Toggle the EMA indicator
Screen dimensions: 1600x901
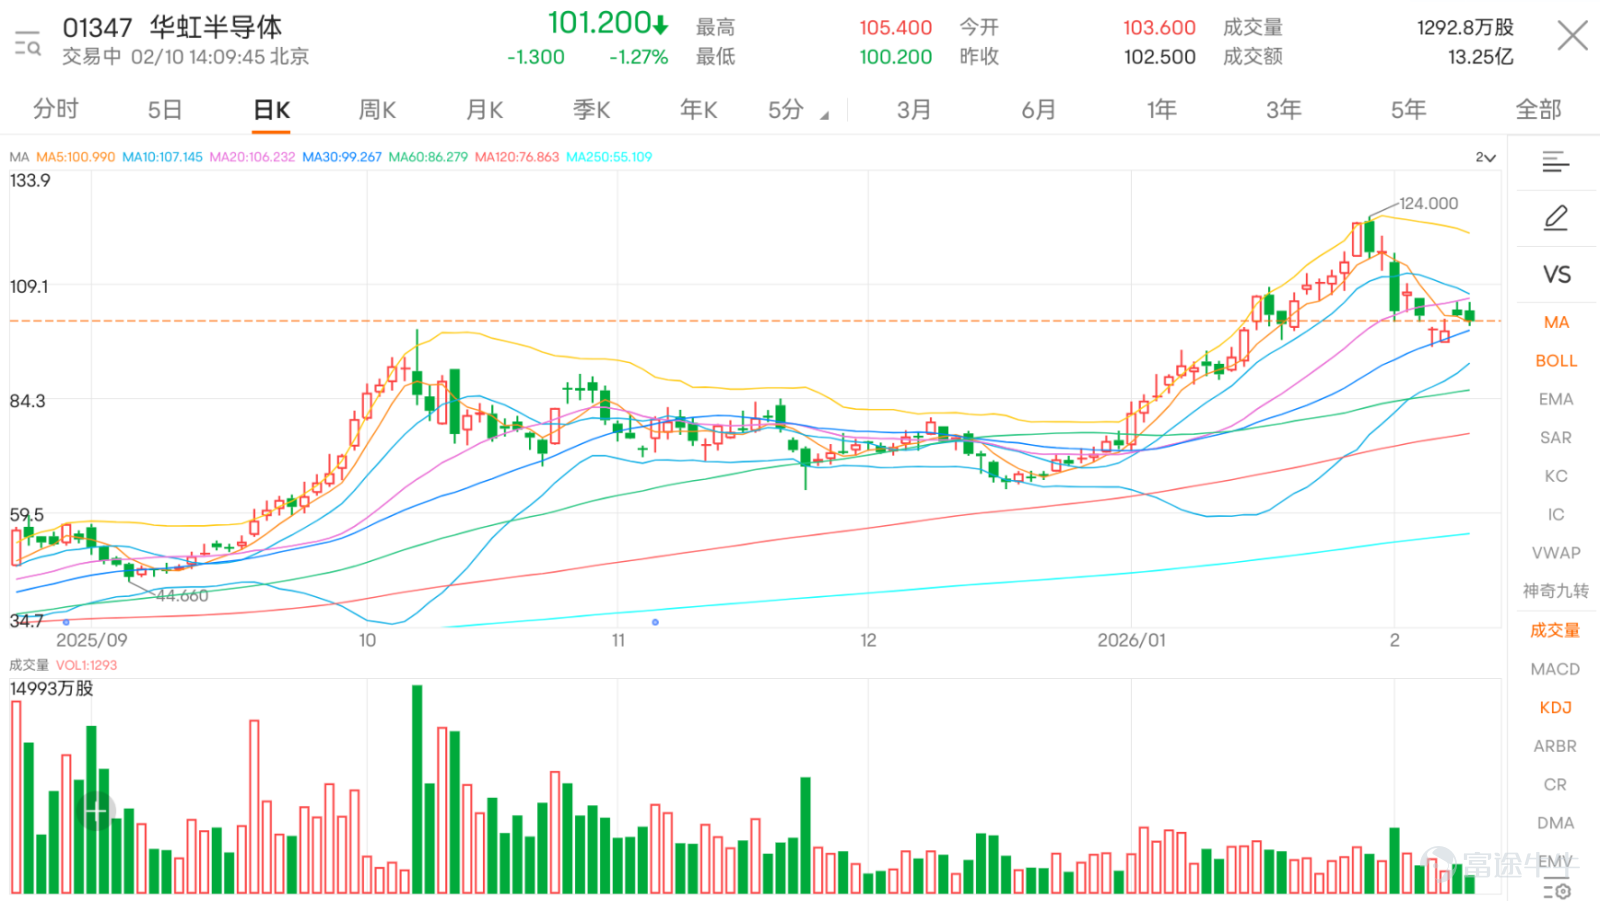click(1556, 399)
